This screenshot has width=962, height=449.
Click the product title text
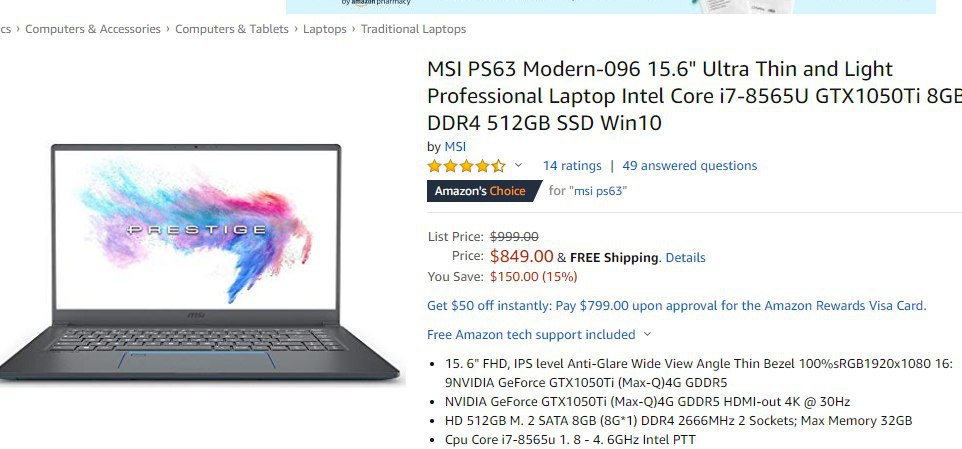695,96
